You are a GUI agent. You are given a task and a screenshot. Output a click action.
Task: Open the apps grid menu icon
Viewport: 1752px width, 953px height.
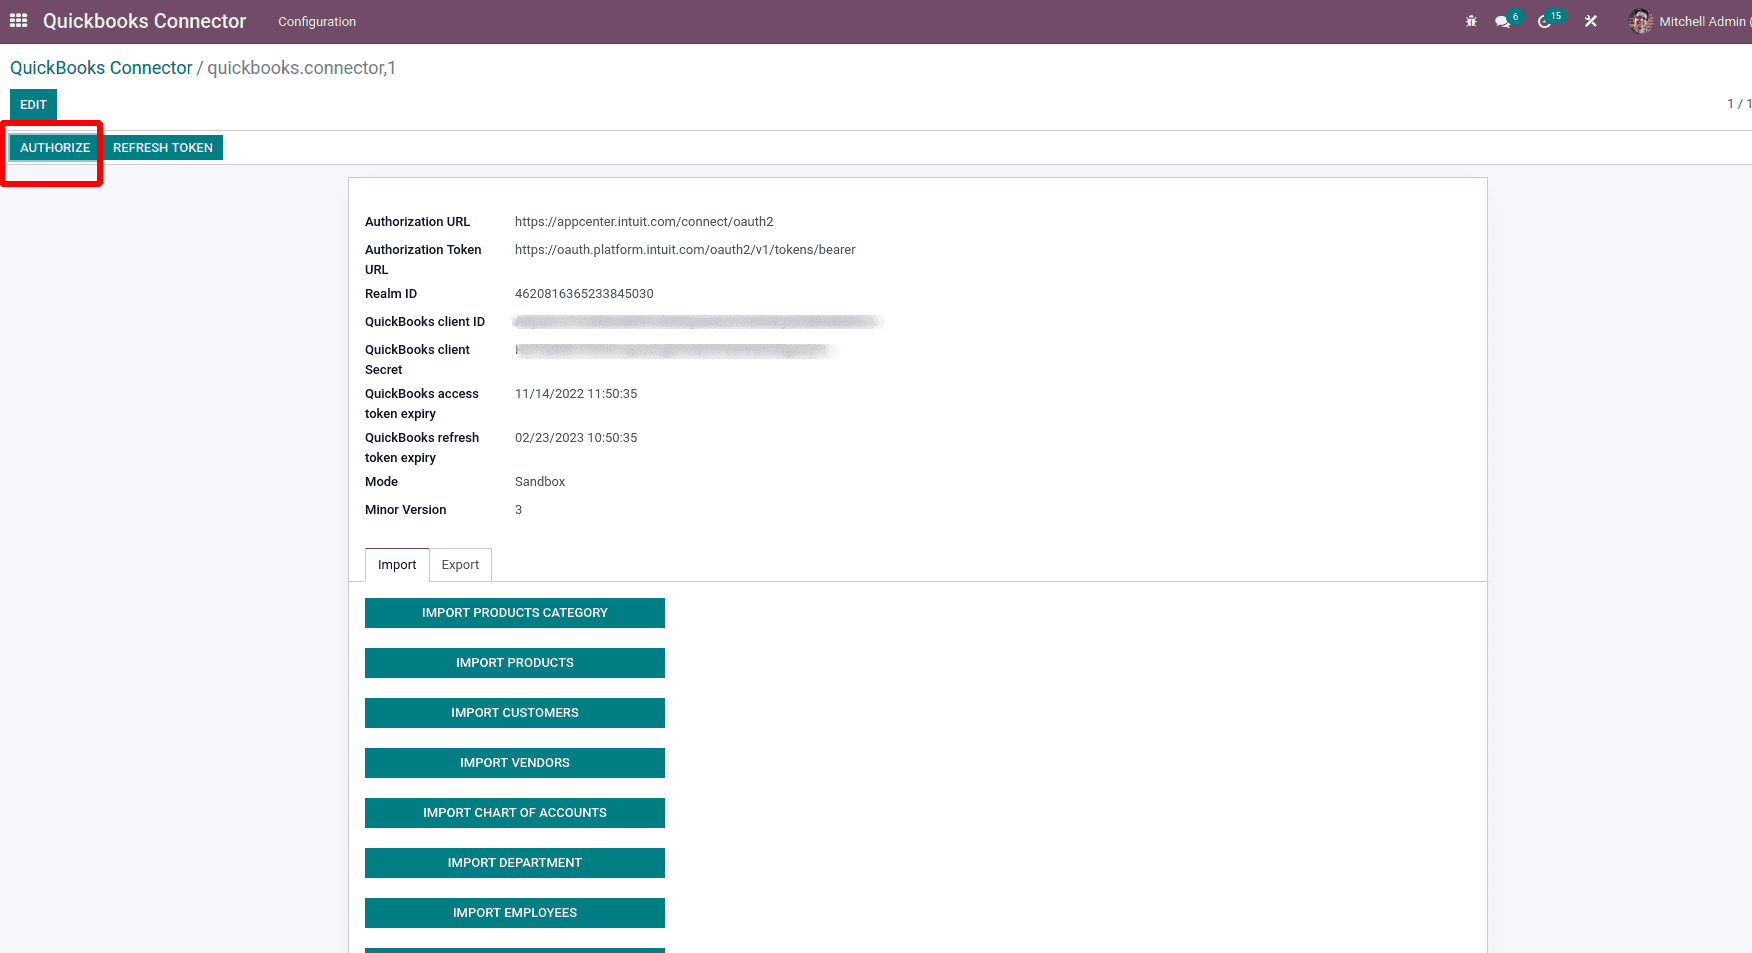click(18, 21)
